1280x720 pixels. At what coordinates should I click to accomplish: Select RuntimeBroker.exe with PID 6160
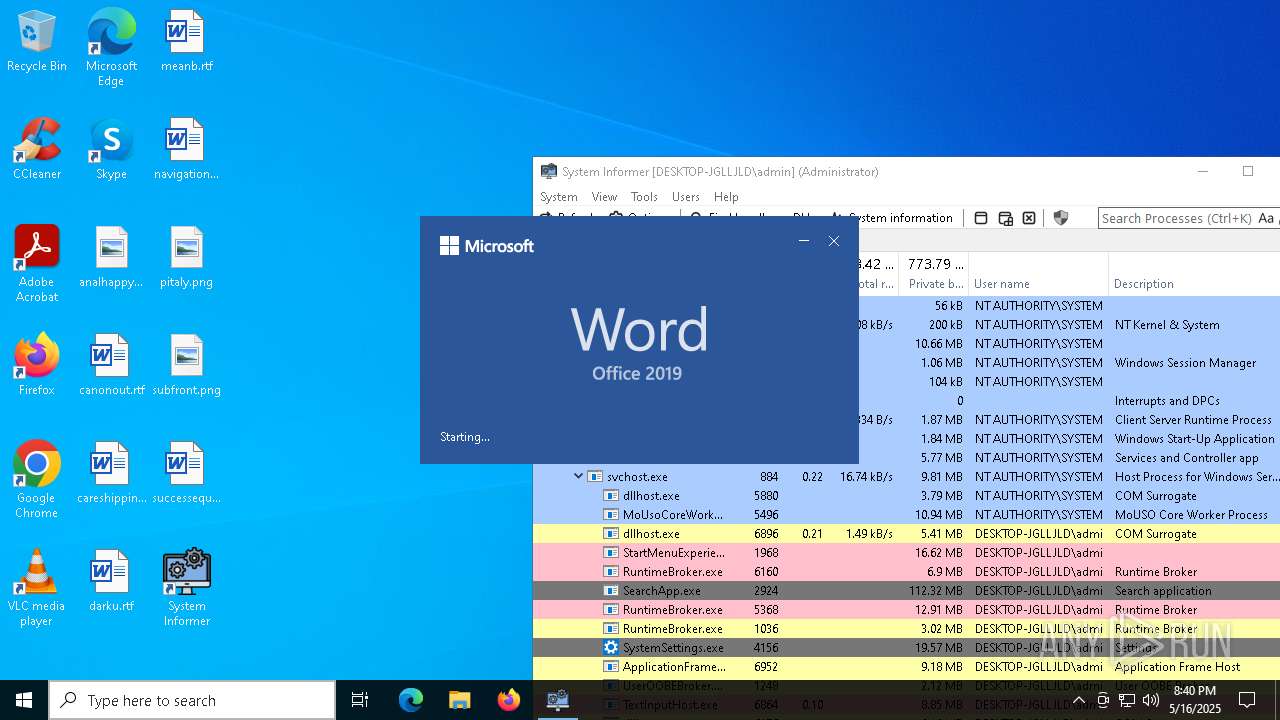pos(906,572)
